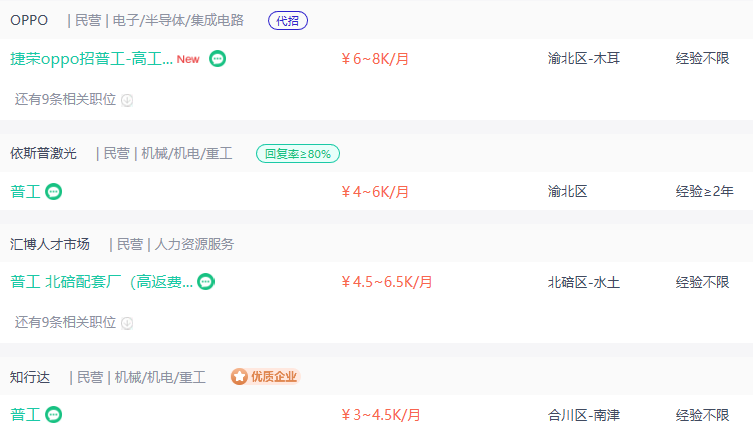Expand 还有9条相关职位 under OPPO
Screen dimensions: 753x433
(x=73, y=99)
